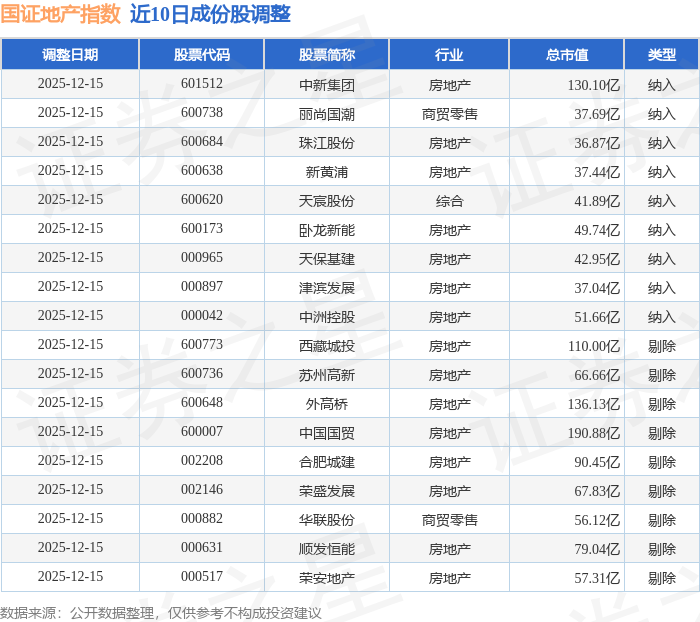Click market value 130.10亿
Screen dimensions: 700x622
point(594,85)
